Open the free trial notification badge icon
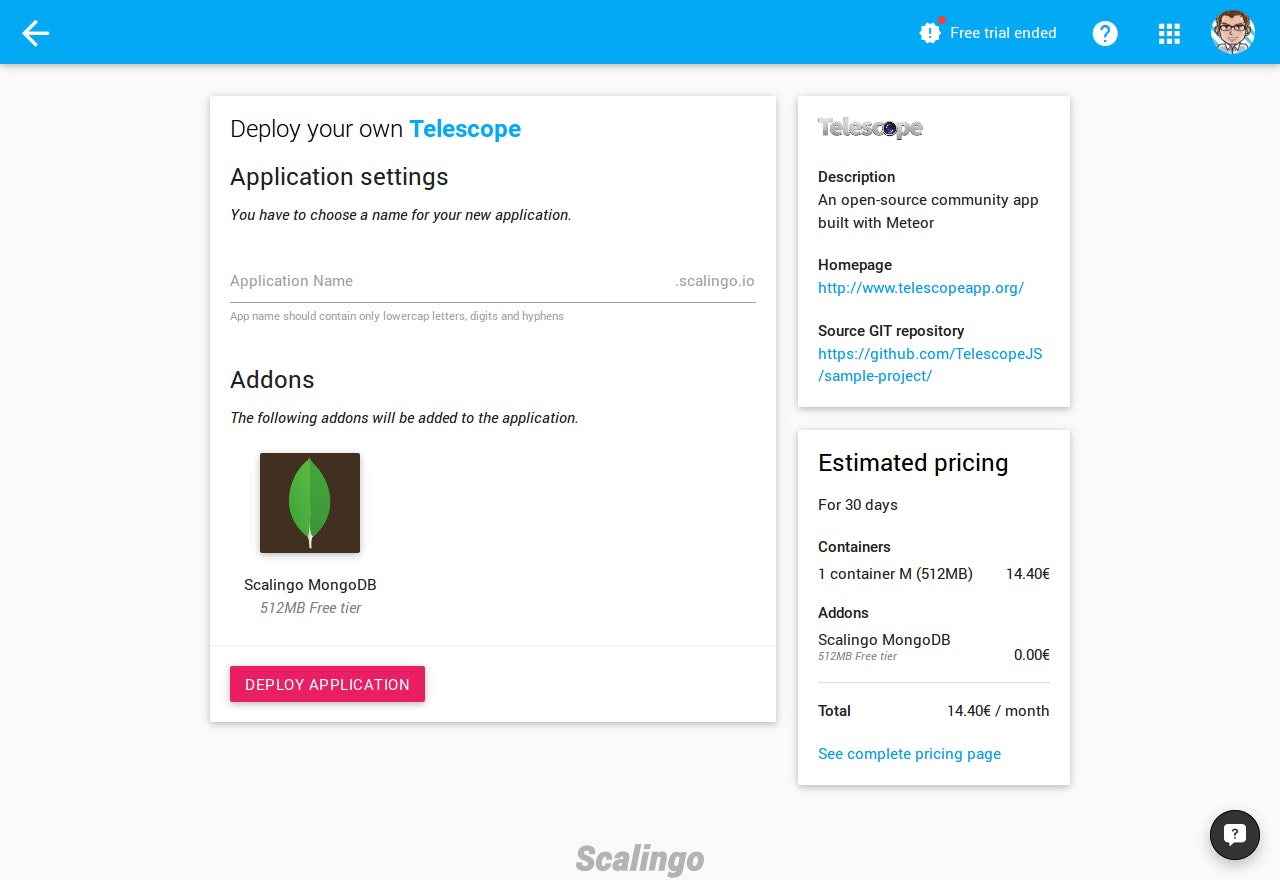The width and height of the screenshot is (1280, 880). click(x=929, y=32)
